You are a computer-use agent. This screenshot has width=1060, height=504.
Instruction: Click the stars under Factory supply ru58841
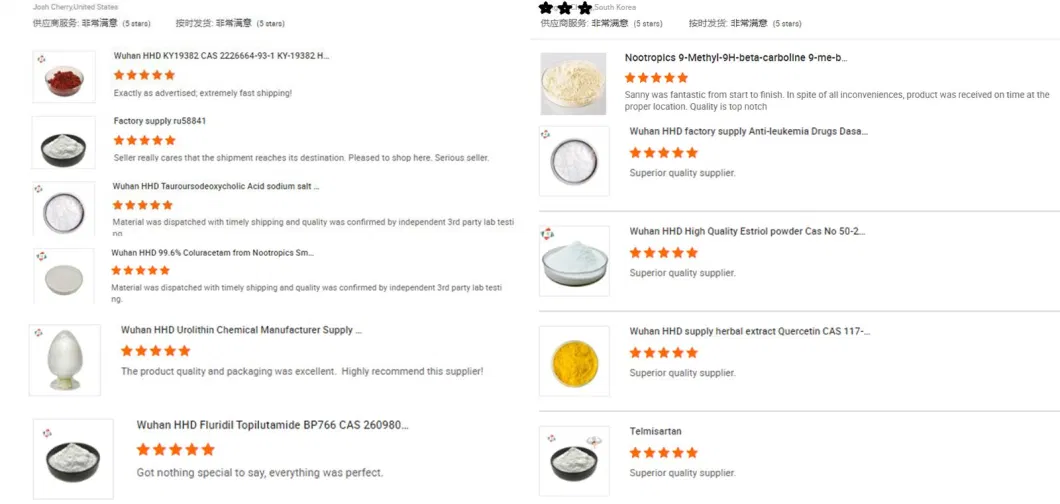click(x=144, y=141)
